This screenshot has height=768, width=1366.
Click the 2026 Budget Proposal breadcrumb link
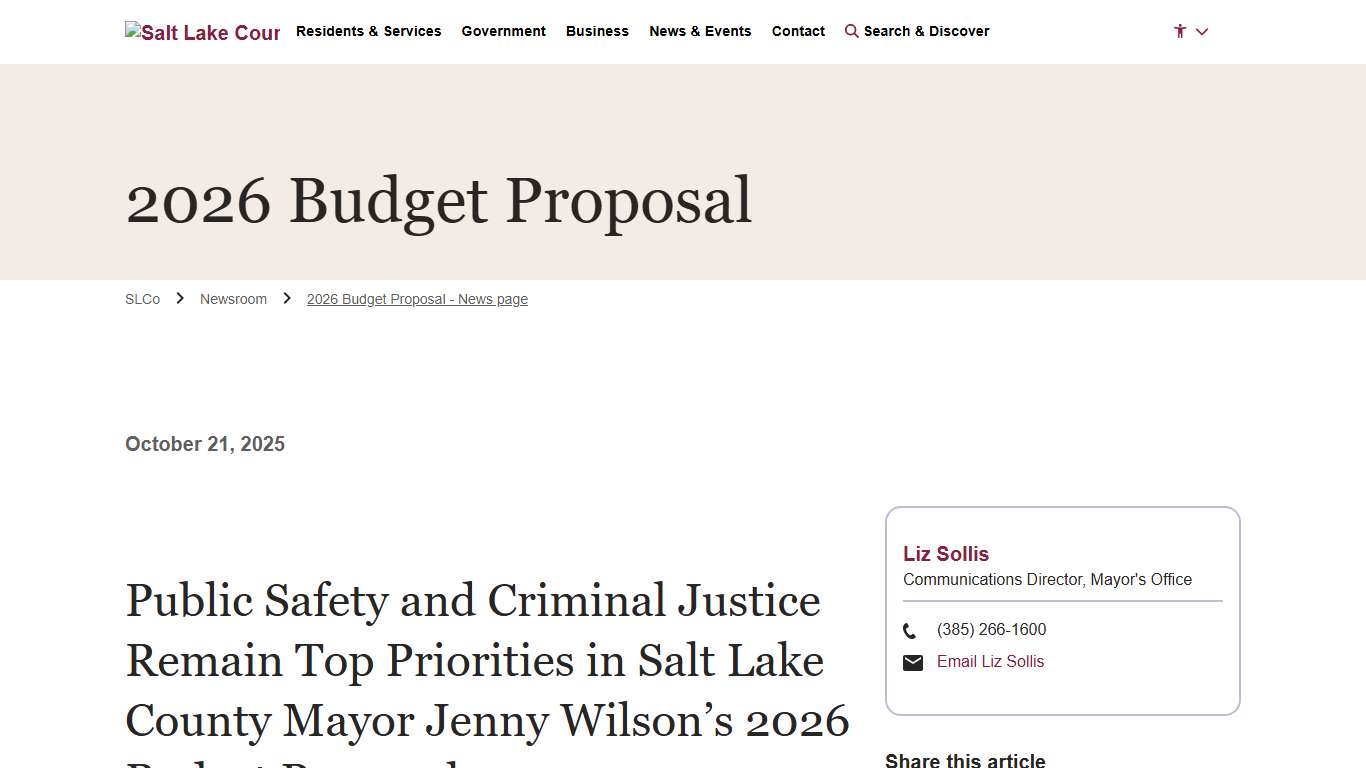(x=417, y=298)
